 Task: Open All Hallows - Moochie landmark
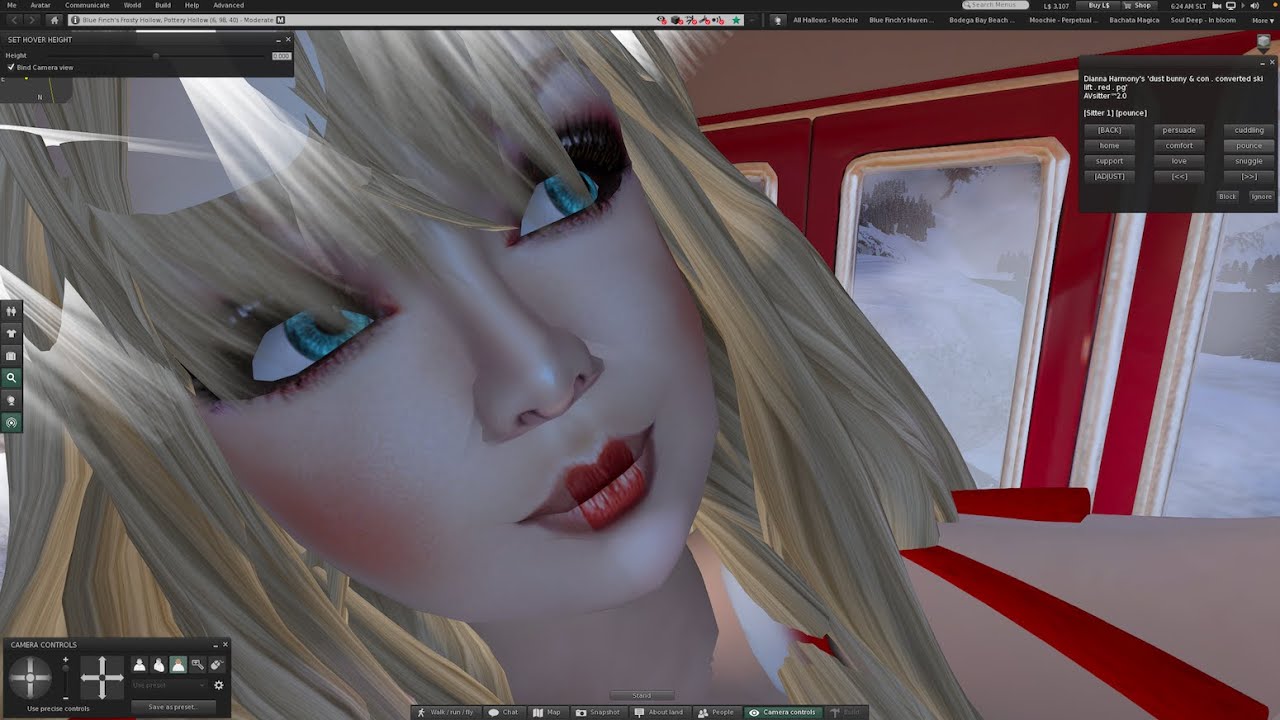click(x=825, y=20)
